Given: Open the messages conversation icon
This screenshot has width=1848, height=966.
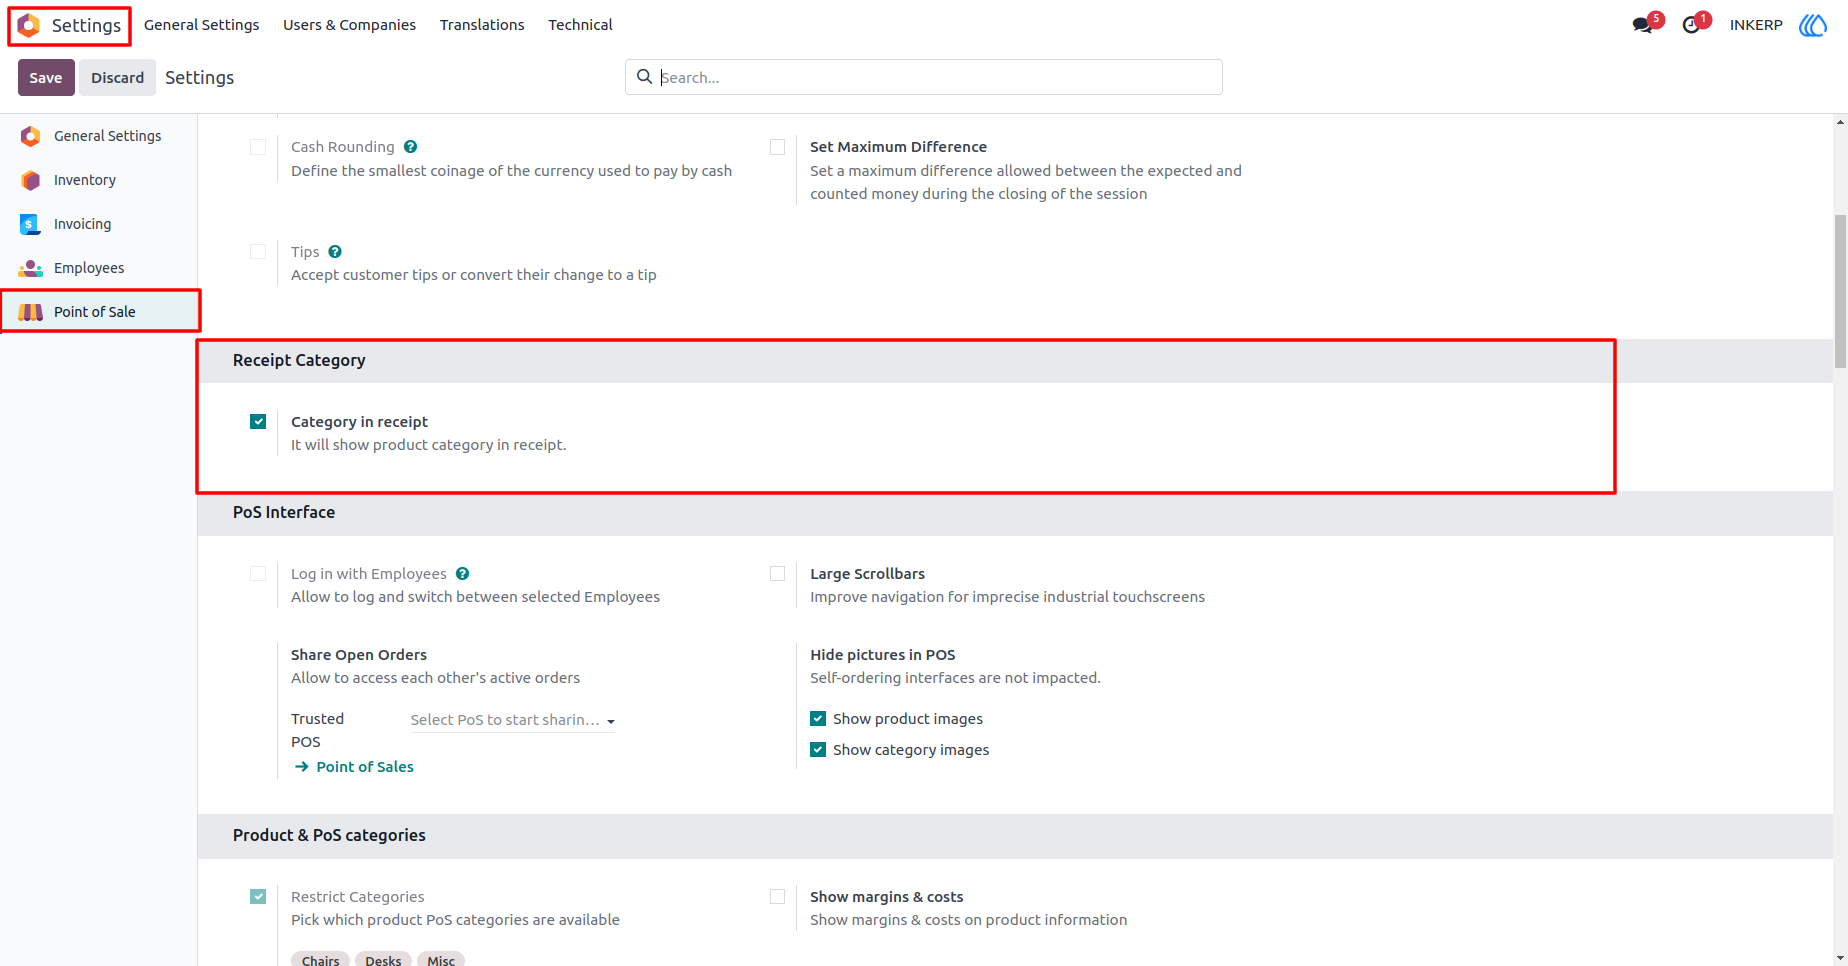Looking at the screenshot, I should [x=1642, y=25].
